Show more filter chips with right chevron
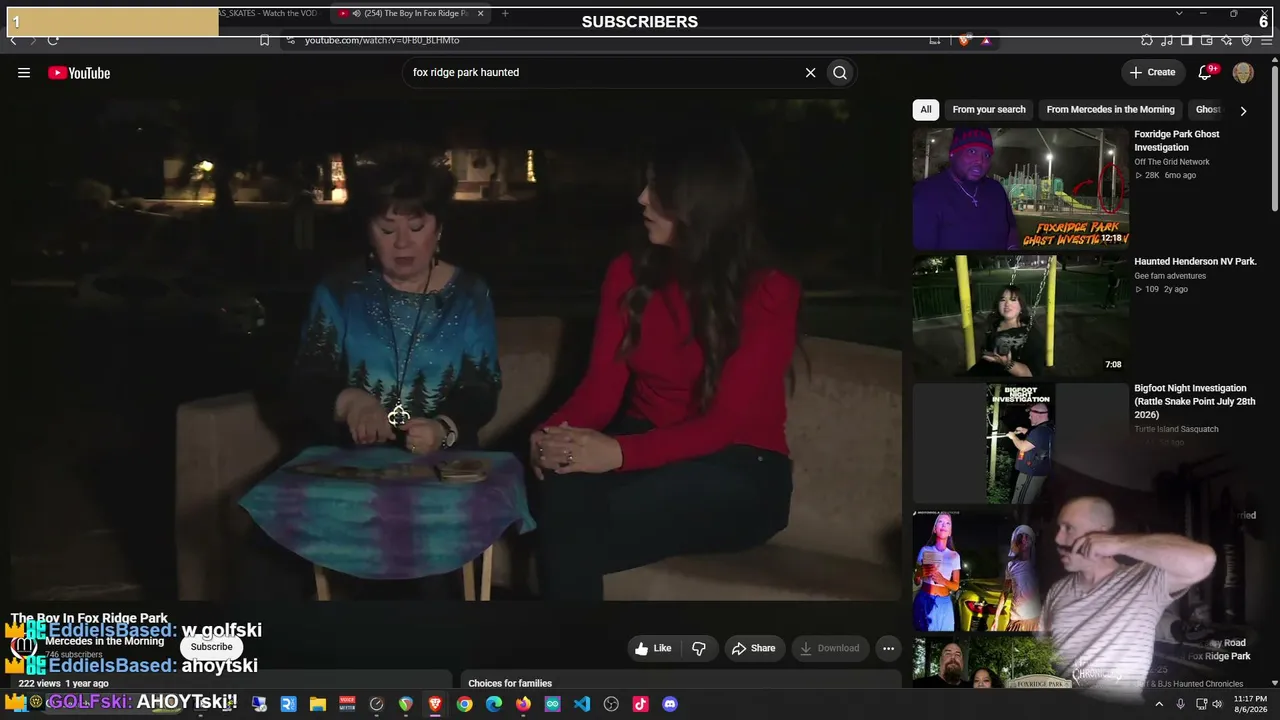The height and width of the screenshot is (720, 1280). coord(1243,111)
